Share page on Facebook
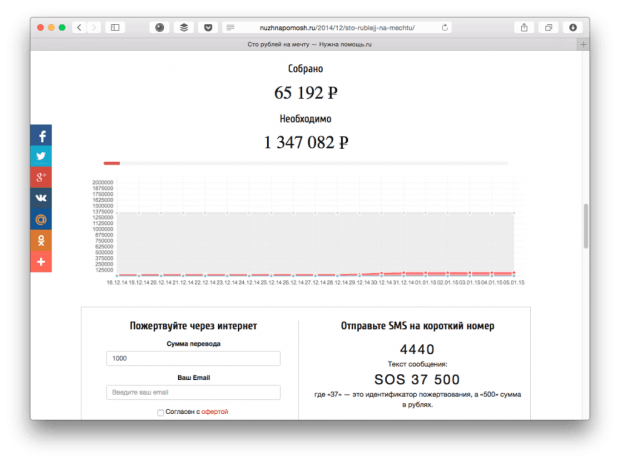The height and width of the screenshot is (463, 620). click(41, 135)
